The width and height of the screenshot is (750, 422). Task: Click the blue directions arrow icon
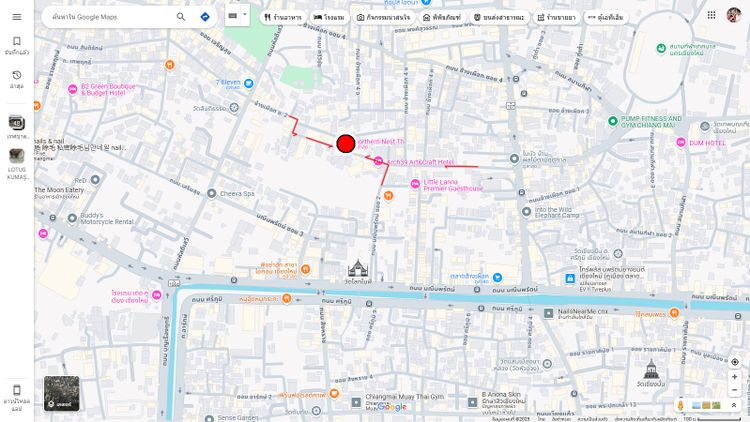pos(205,17)
